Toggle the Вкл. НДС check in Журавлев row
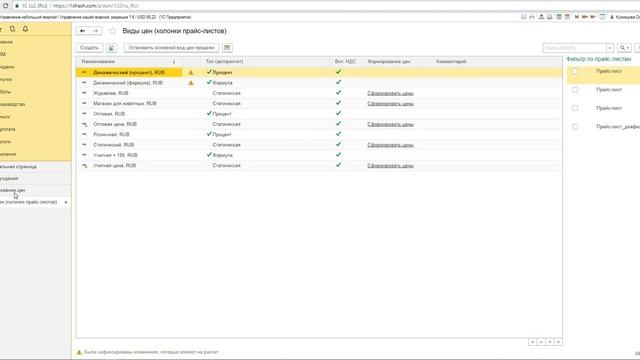 [x=338, y=93]
